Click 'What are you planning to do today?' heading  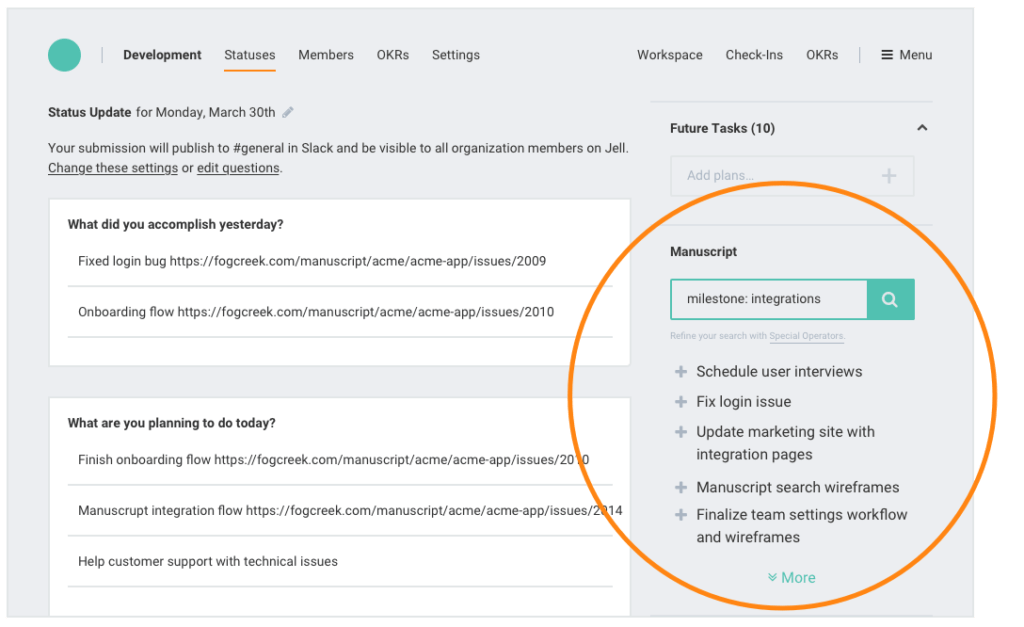click(171, 423)
